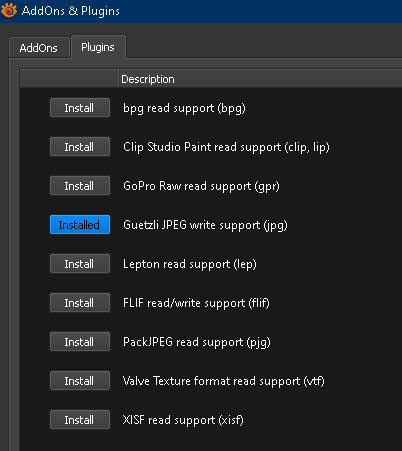The width and height of the screenshot is (402, 451).
Task: Select the bpg read support description text
Action: [184, 109]
